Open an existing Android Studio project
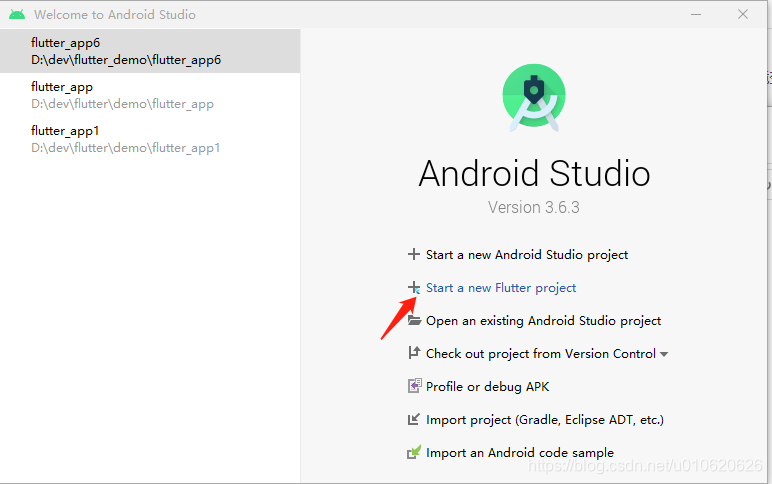The image size is (772, 484). [543, 321]
